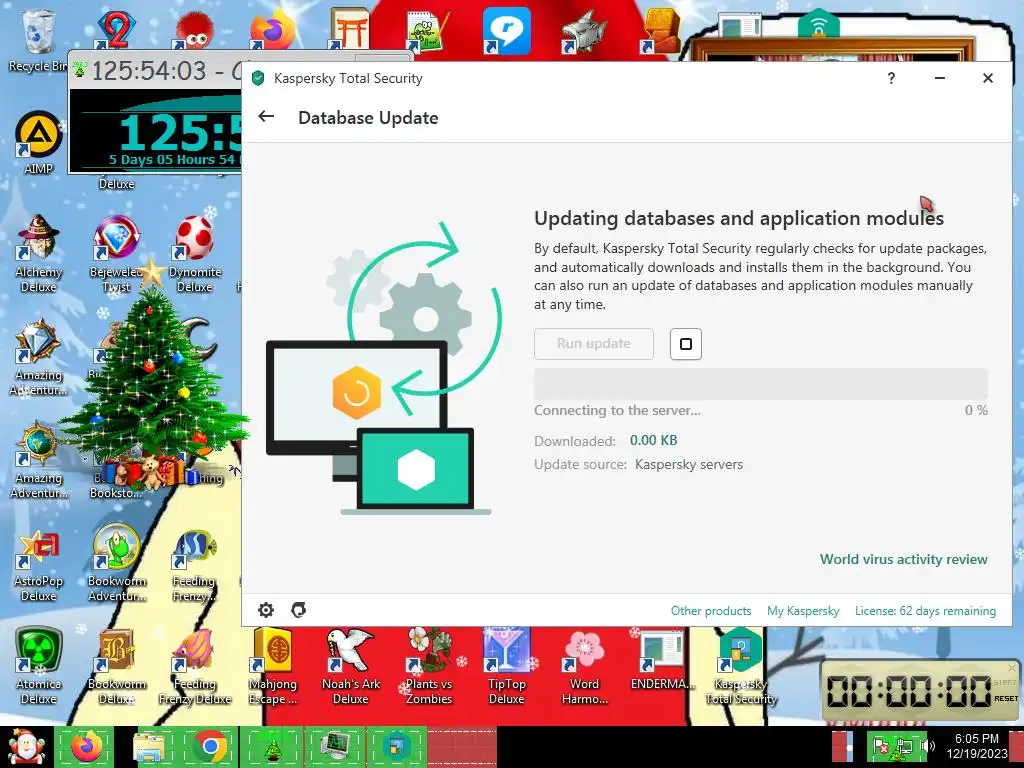This screenshot has width=1024, height=768.
Task: Click the Kaspersky servers update source text
Action: tap(689, 464)
